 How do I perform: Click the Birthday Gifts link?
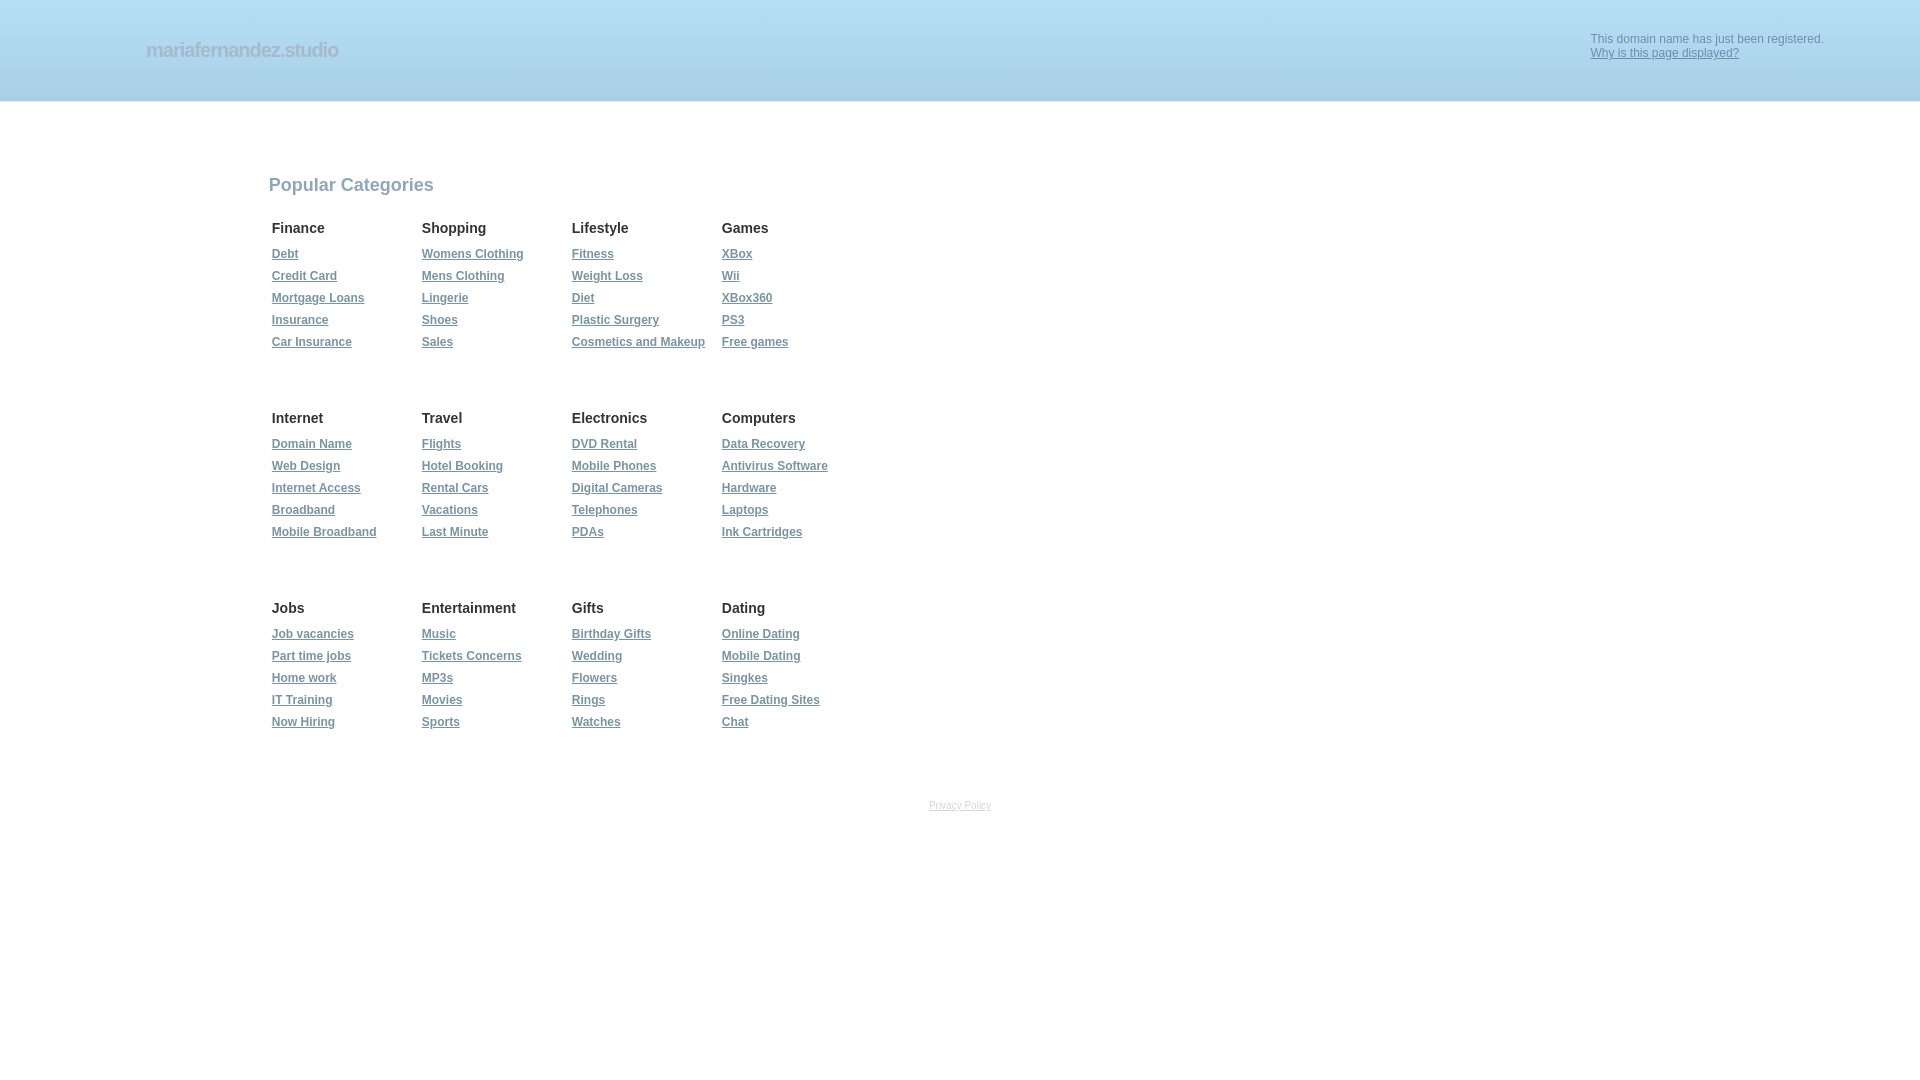tap(611, 634)
